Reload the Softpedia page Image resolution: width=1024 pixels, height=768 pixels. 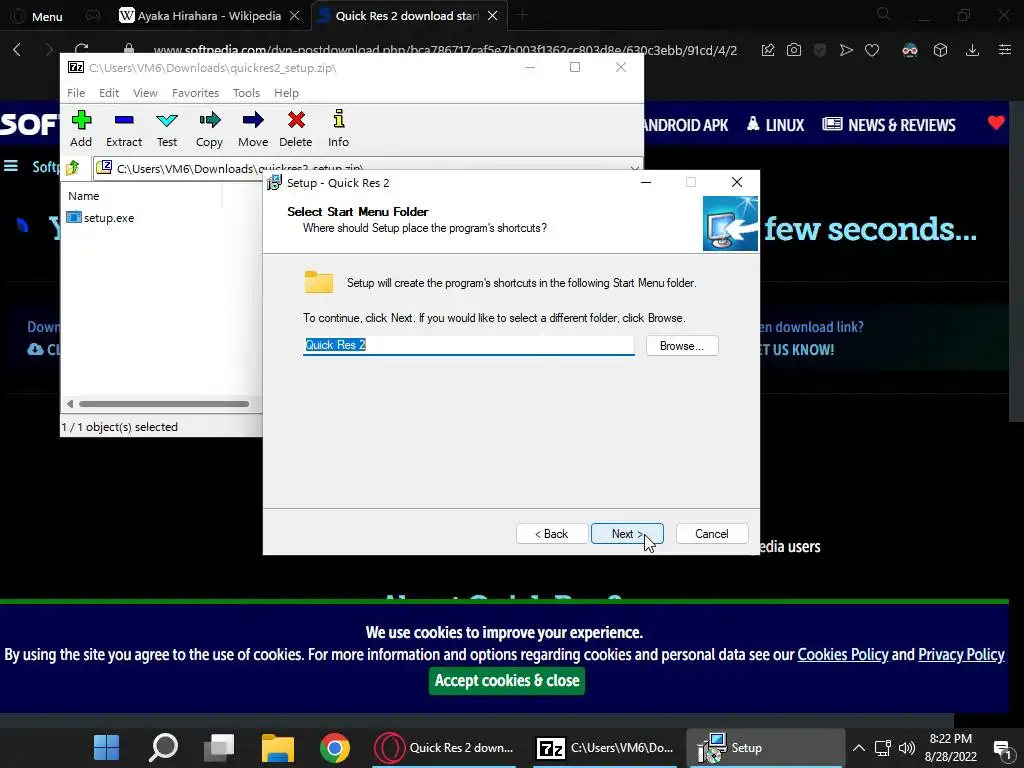click(x=82, y=50)
